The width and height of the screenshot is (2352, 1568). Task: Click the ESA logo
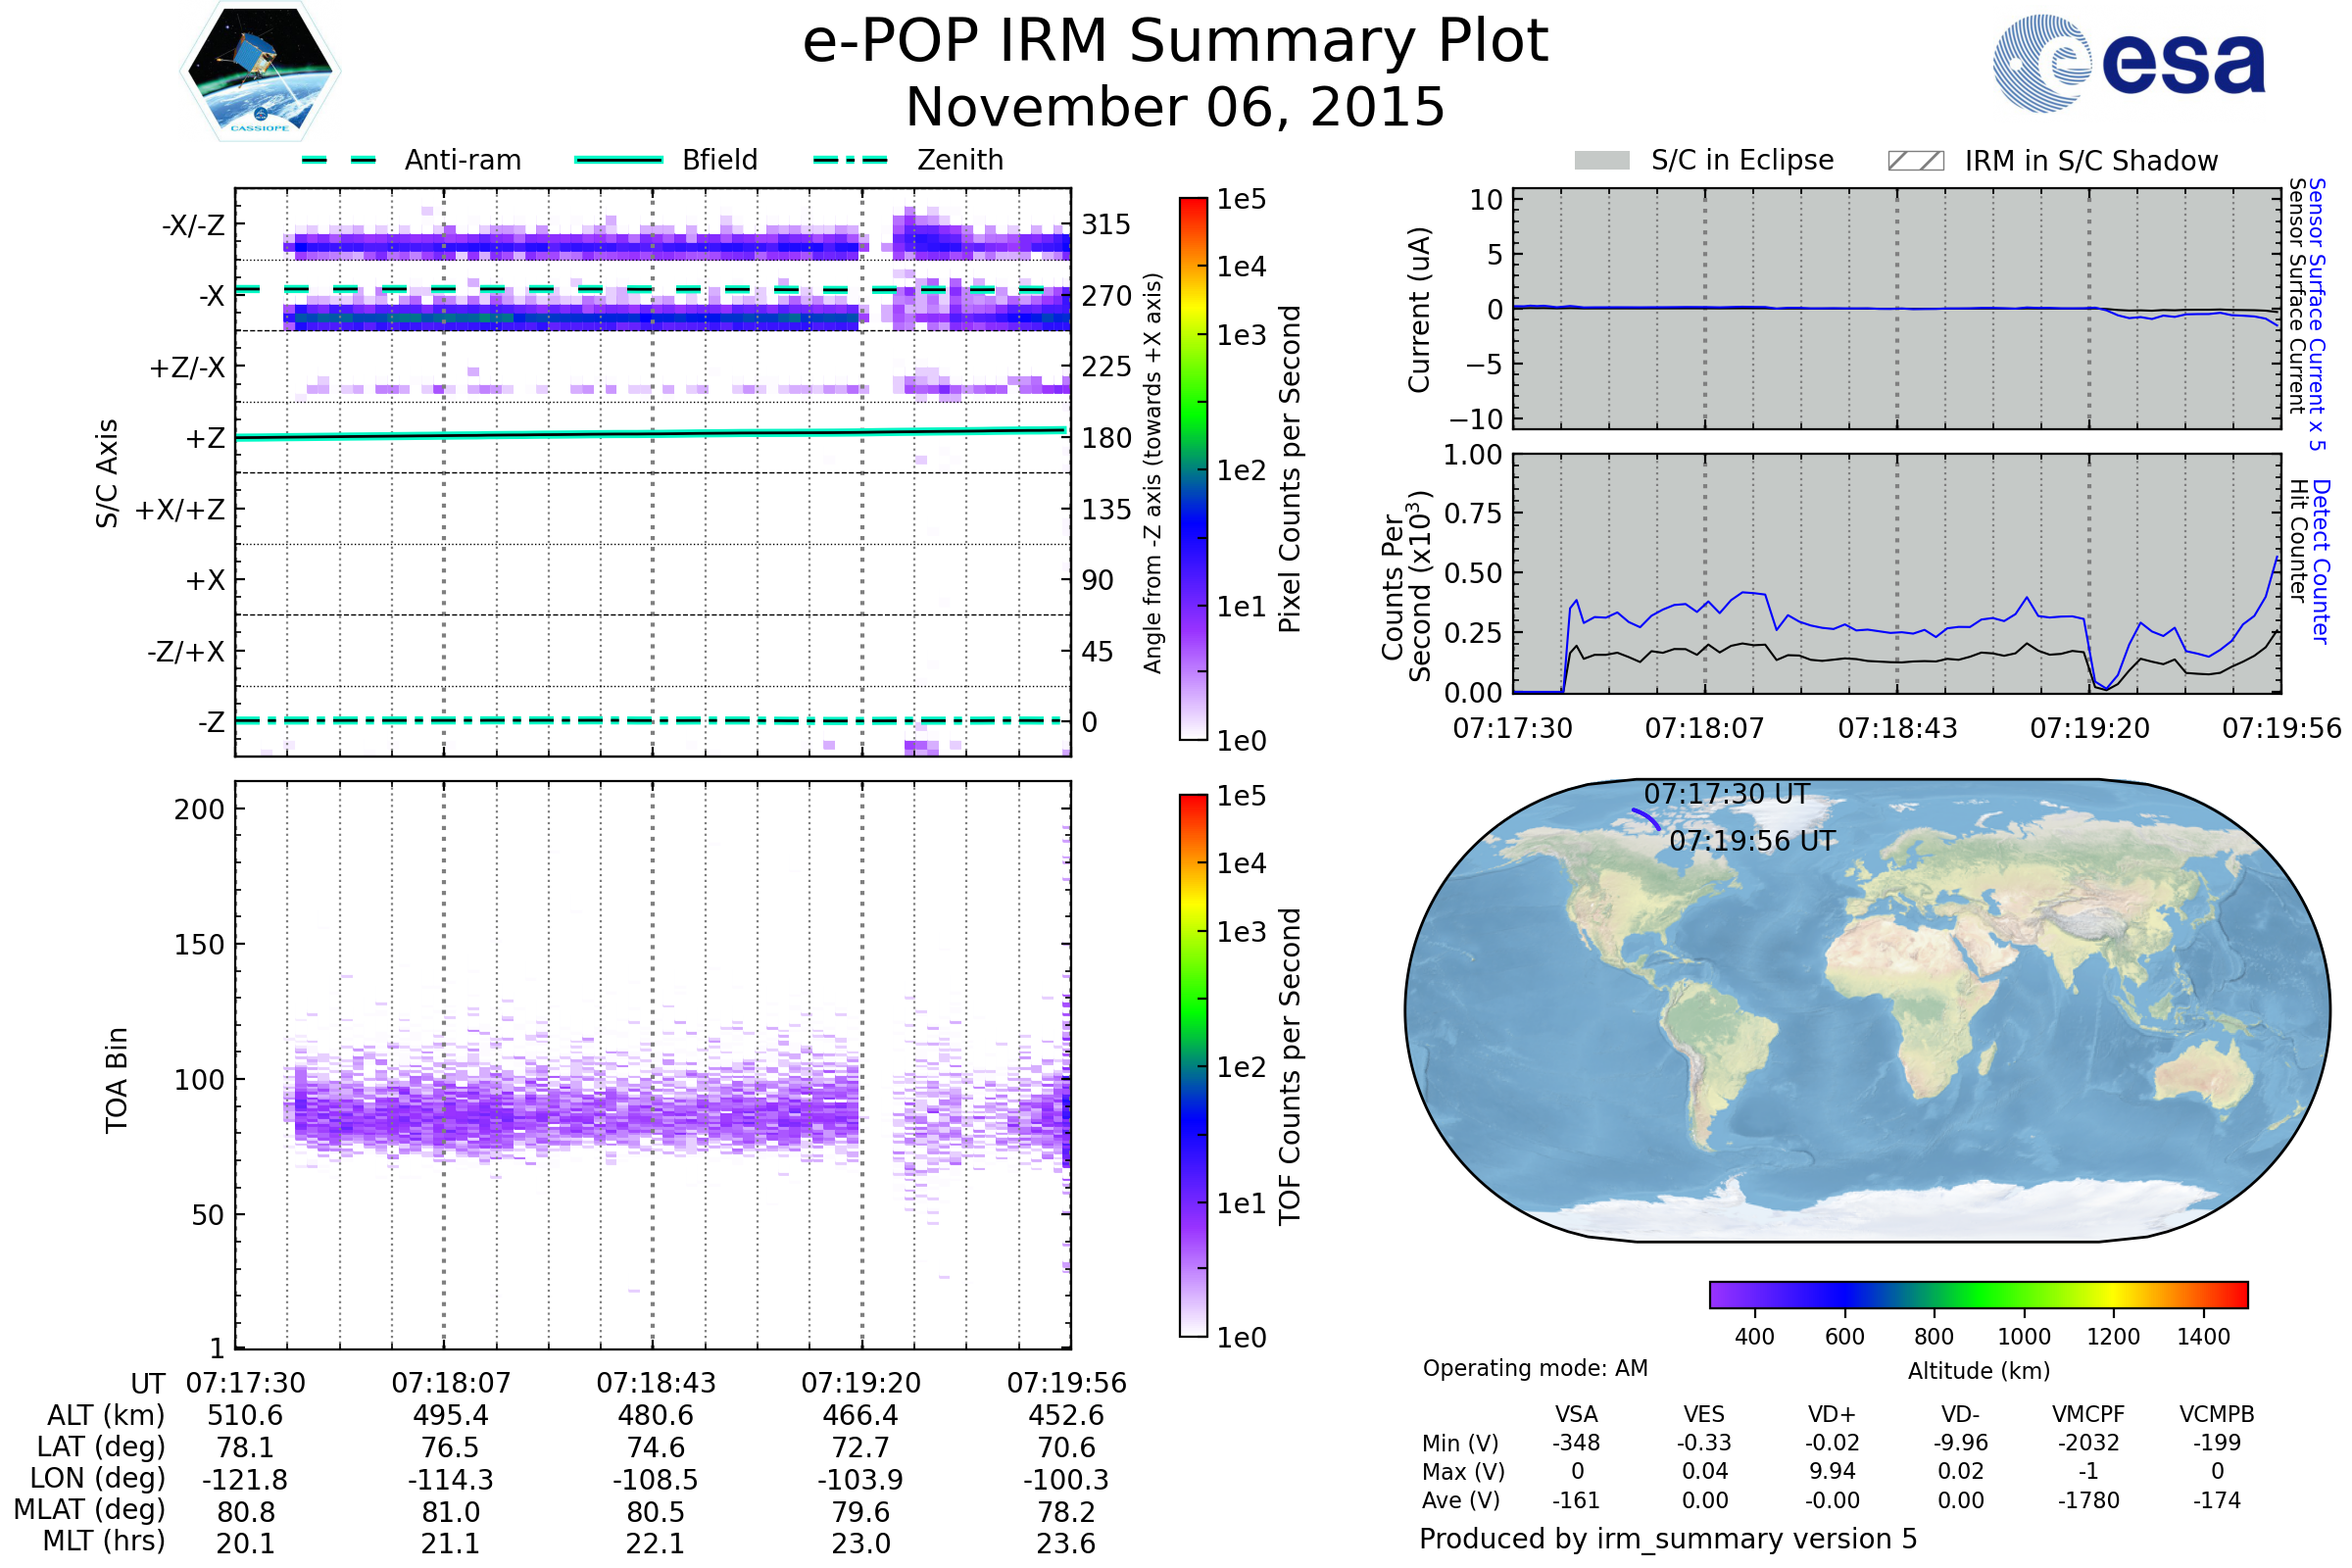(2128, 64)
